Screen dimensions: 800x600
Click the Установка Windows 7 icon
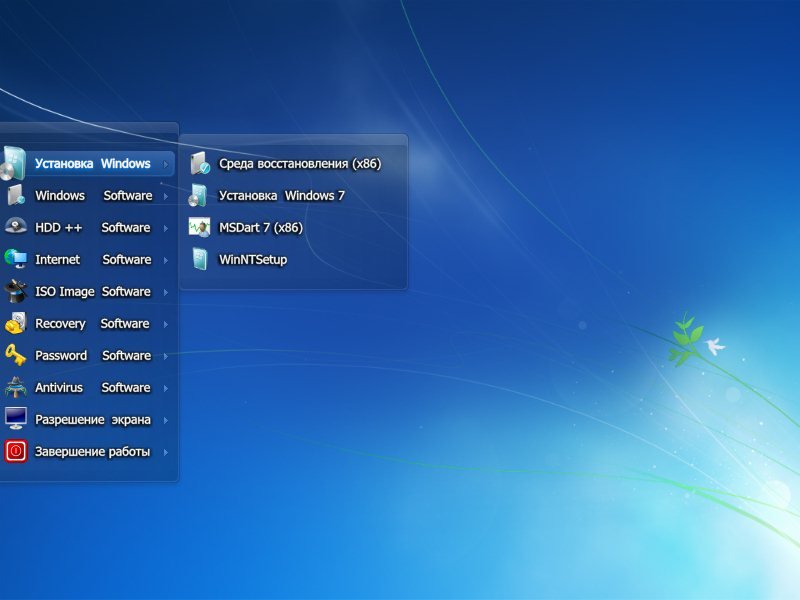pos(198,195)
